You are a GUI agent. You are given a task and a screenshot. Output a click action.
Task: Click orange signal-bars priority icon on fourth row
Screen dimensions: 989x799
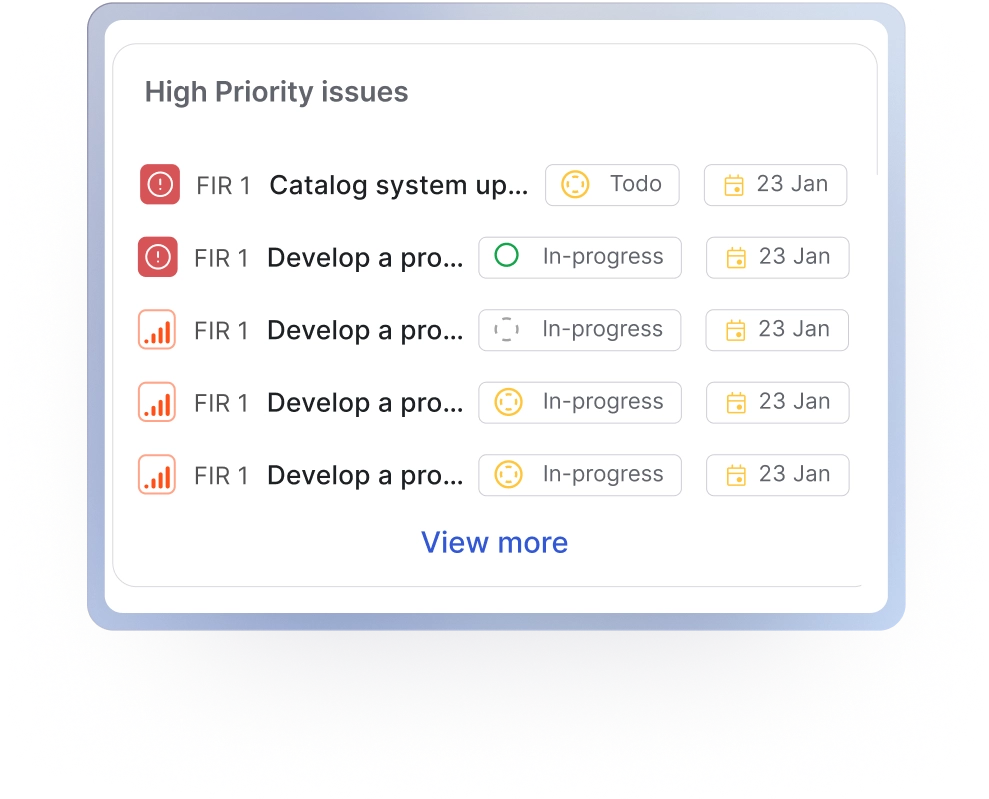click(157, 402)
